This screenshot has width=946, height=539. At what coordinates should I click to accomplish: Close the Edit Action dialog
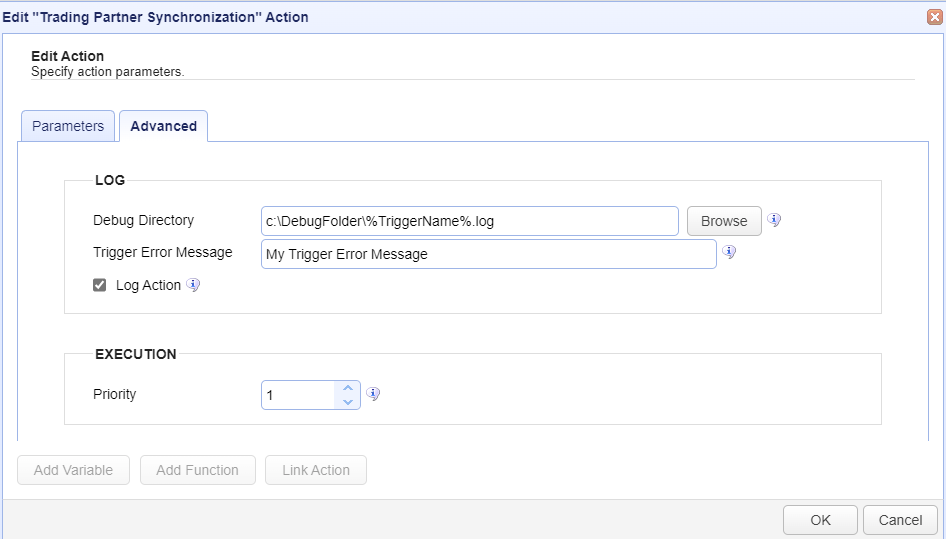[x=935, y=17]
